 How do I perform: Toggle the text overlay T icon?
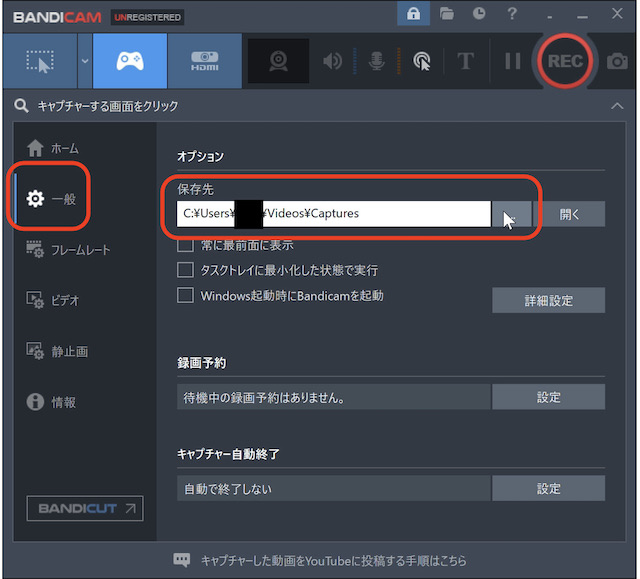click(x=465, y=61)
